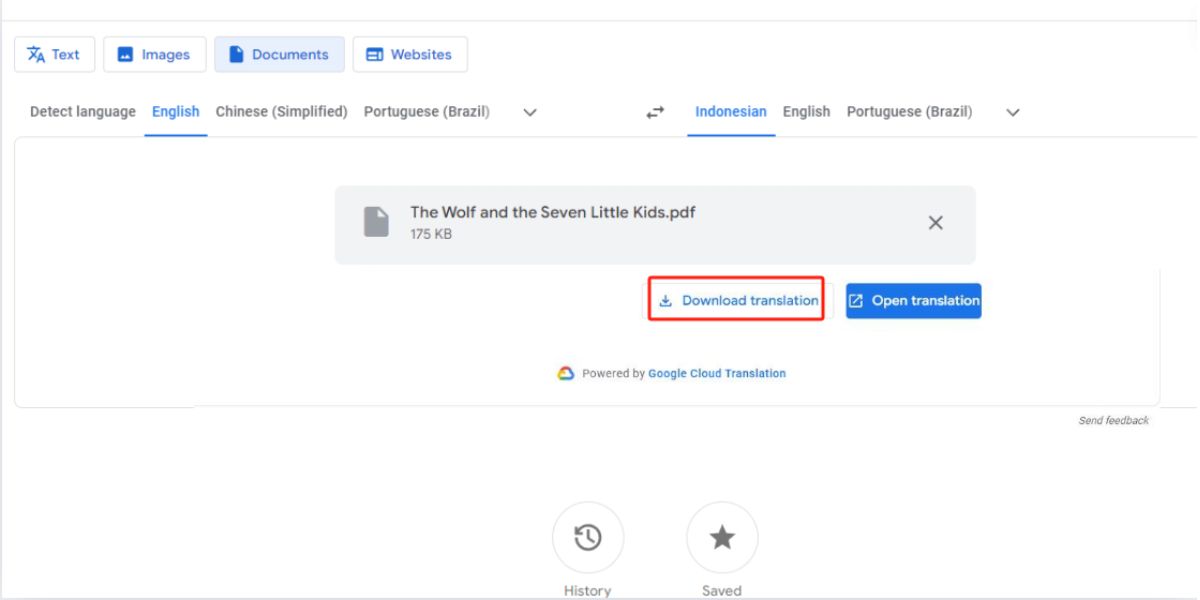This screenshot has height=600, width=1200.
Task: Click the Open translation button
Action: click(x=912, y=300)
